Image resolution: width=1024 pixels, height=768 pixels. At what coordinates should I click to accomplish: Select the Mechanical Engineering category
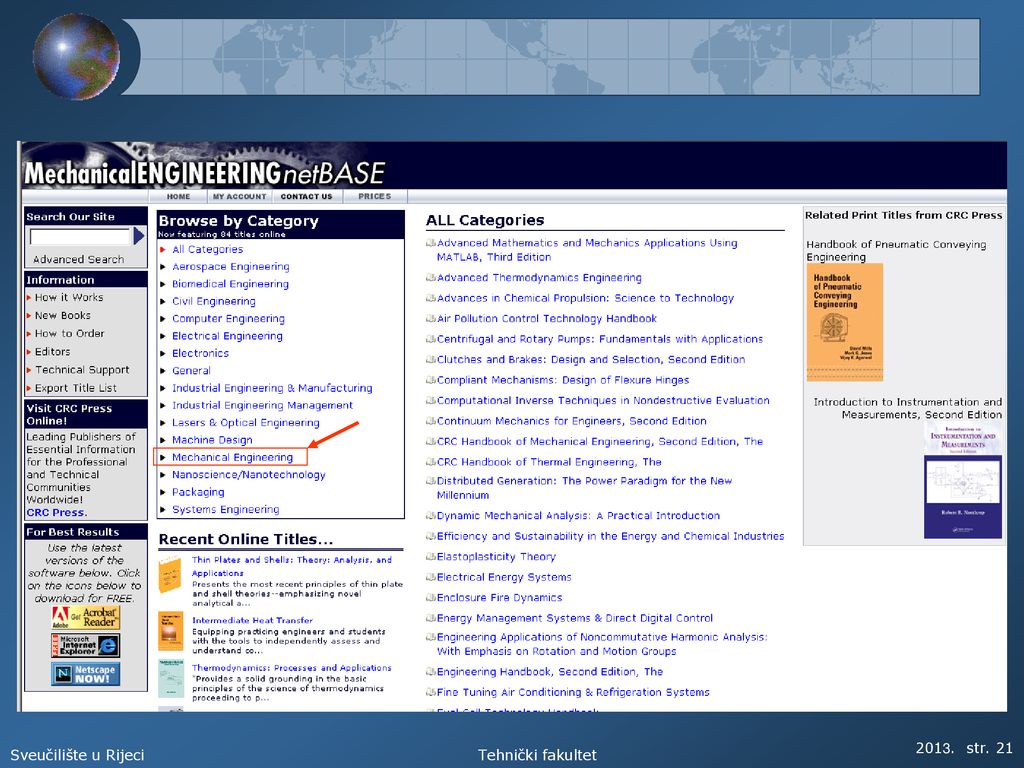click(232, 457)
